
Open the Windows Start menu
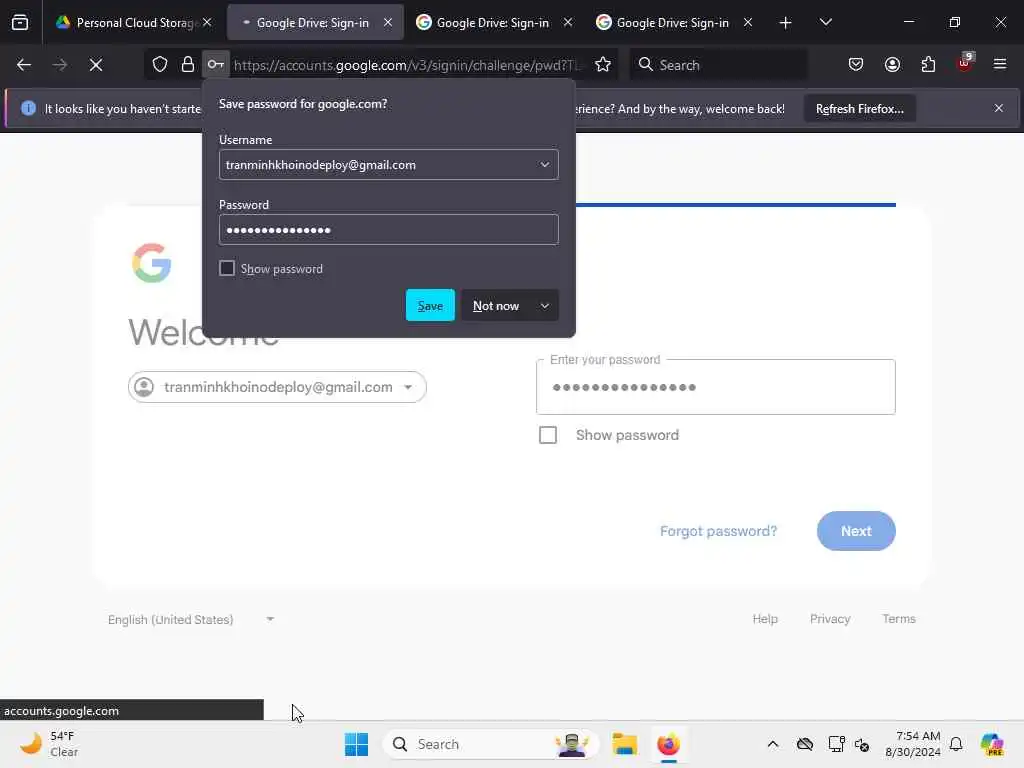coord(356,744)
